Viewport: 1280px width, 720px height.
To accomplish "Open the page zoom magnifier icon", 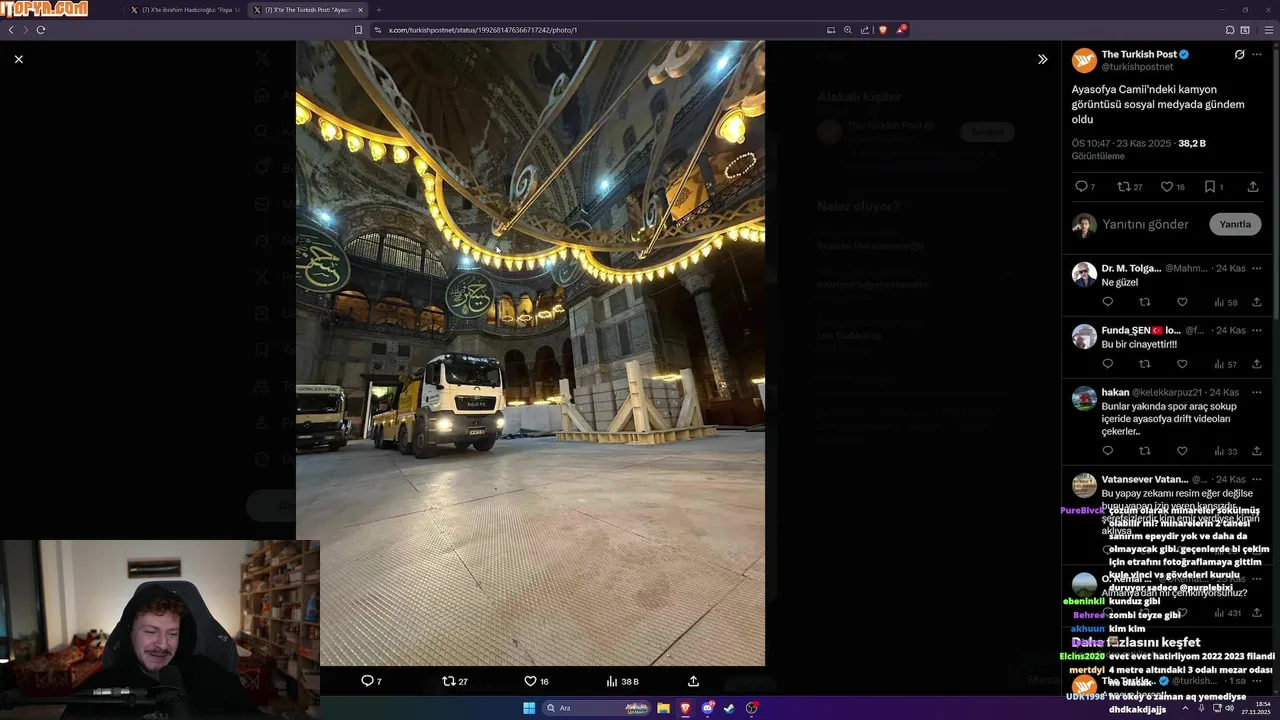I will coord(848,30).
